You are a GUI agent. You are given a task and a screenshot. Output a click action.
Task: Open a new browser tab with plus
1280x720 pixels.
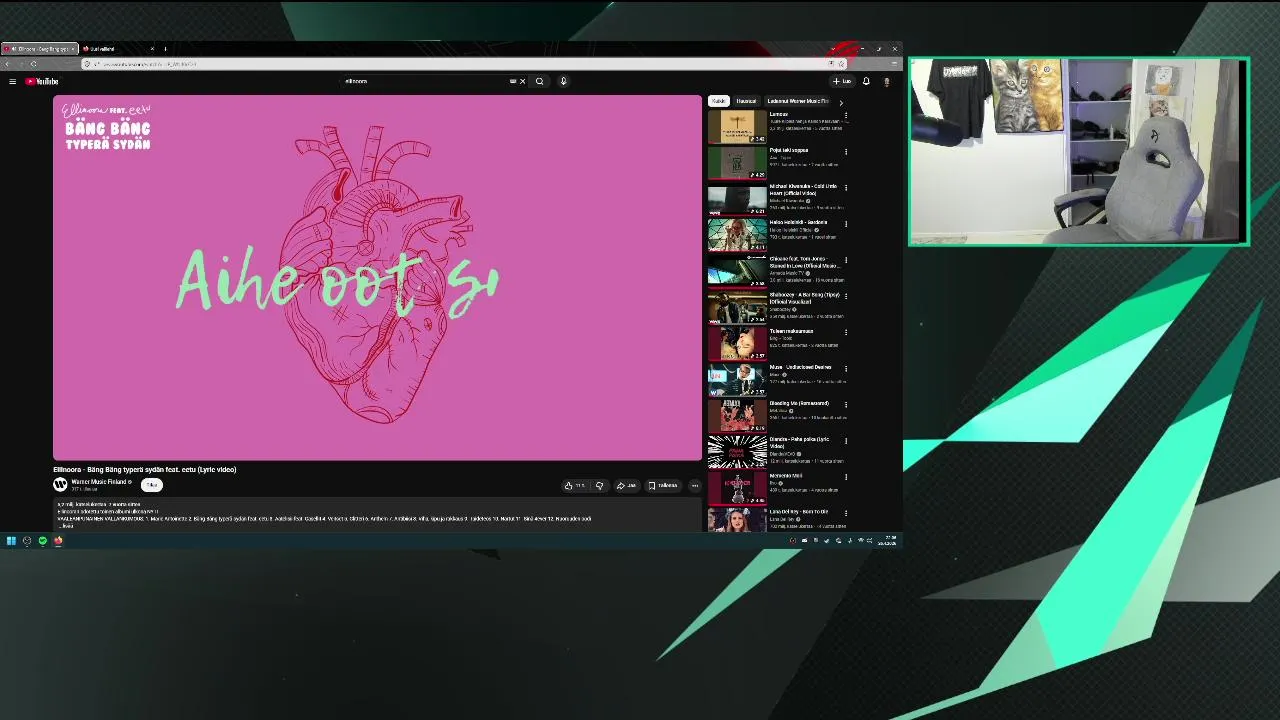click(165, 49)
